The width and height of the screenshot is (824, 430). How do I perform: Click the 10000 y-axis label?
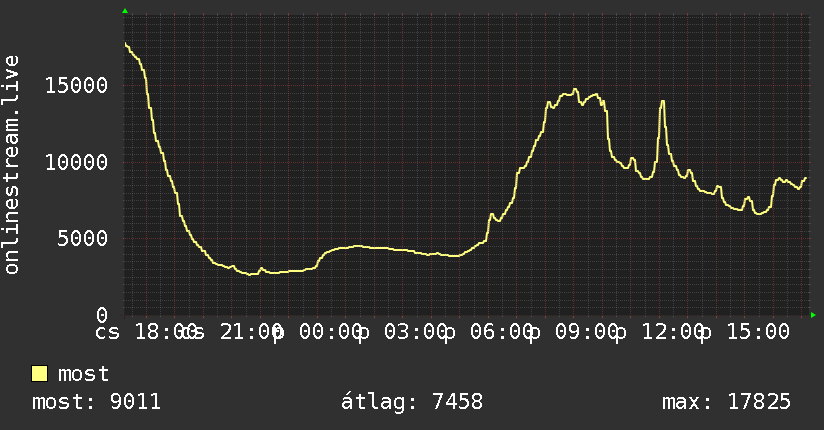(76, 162)
